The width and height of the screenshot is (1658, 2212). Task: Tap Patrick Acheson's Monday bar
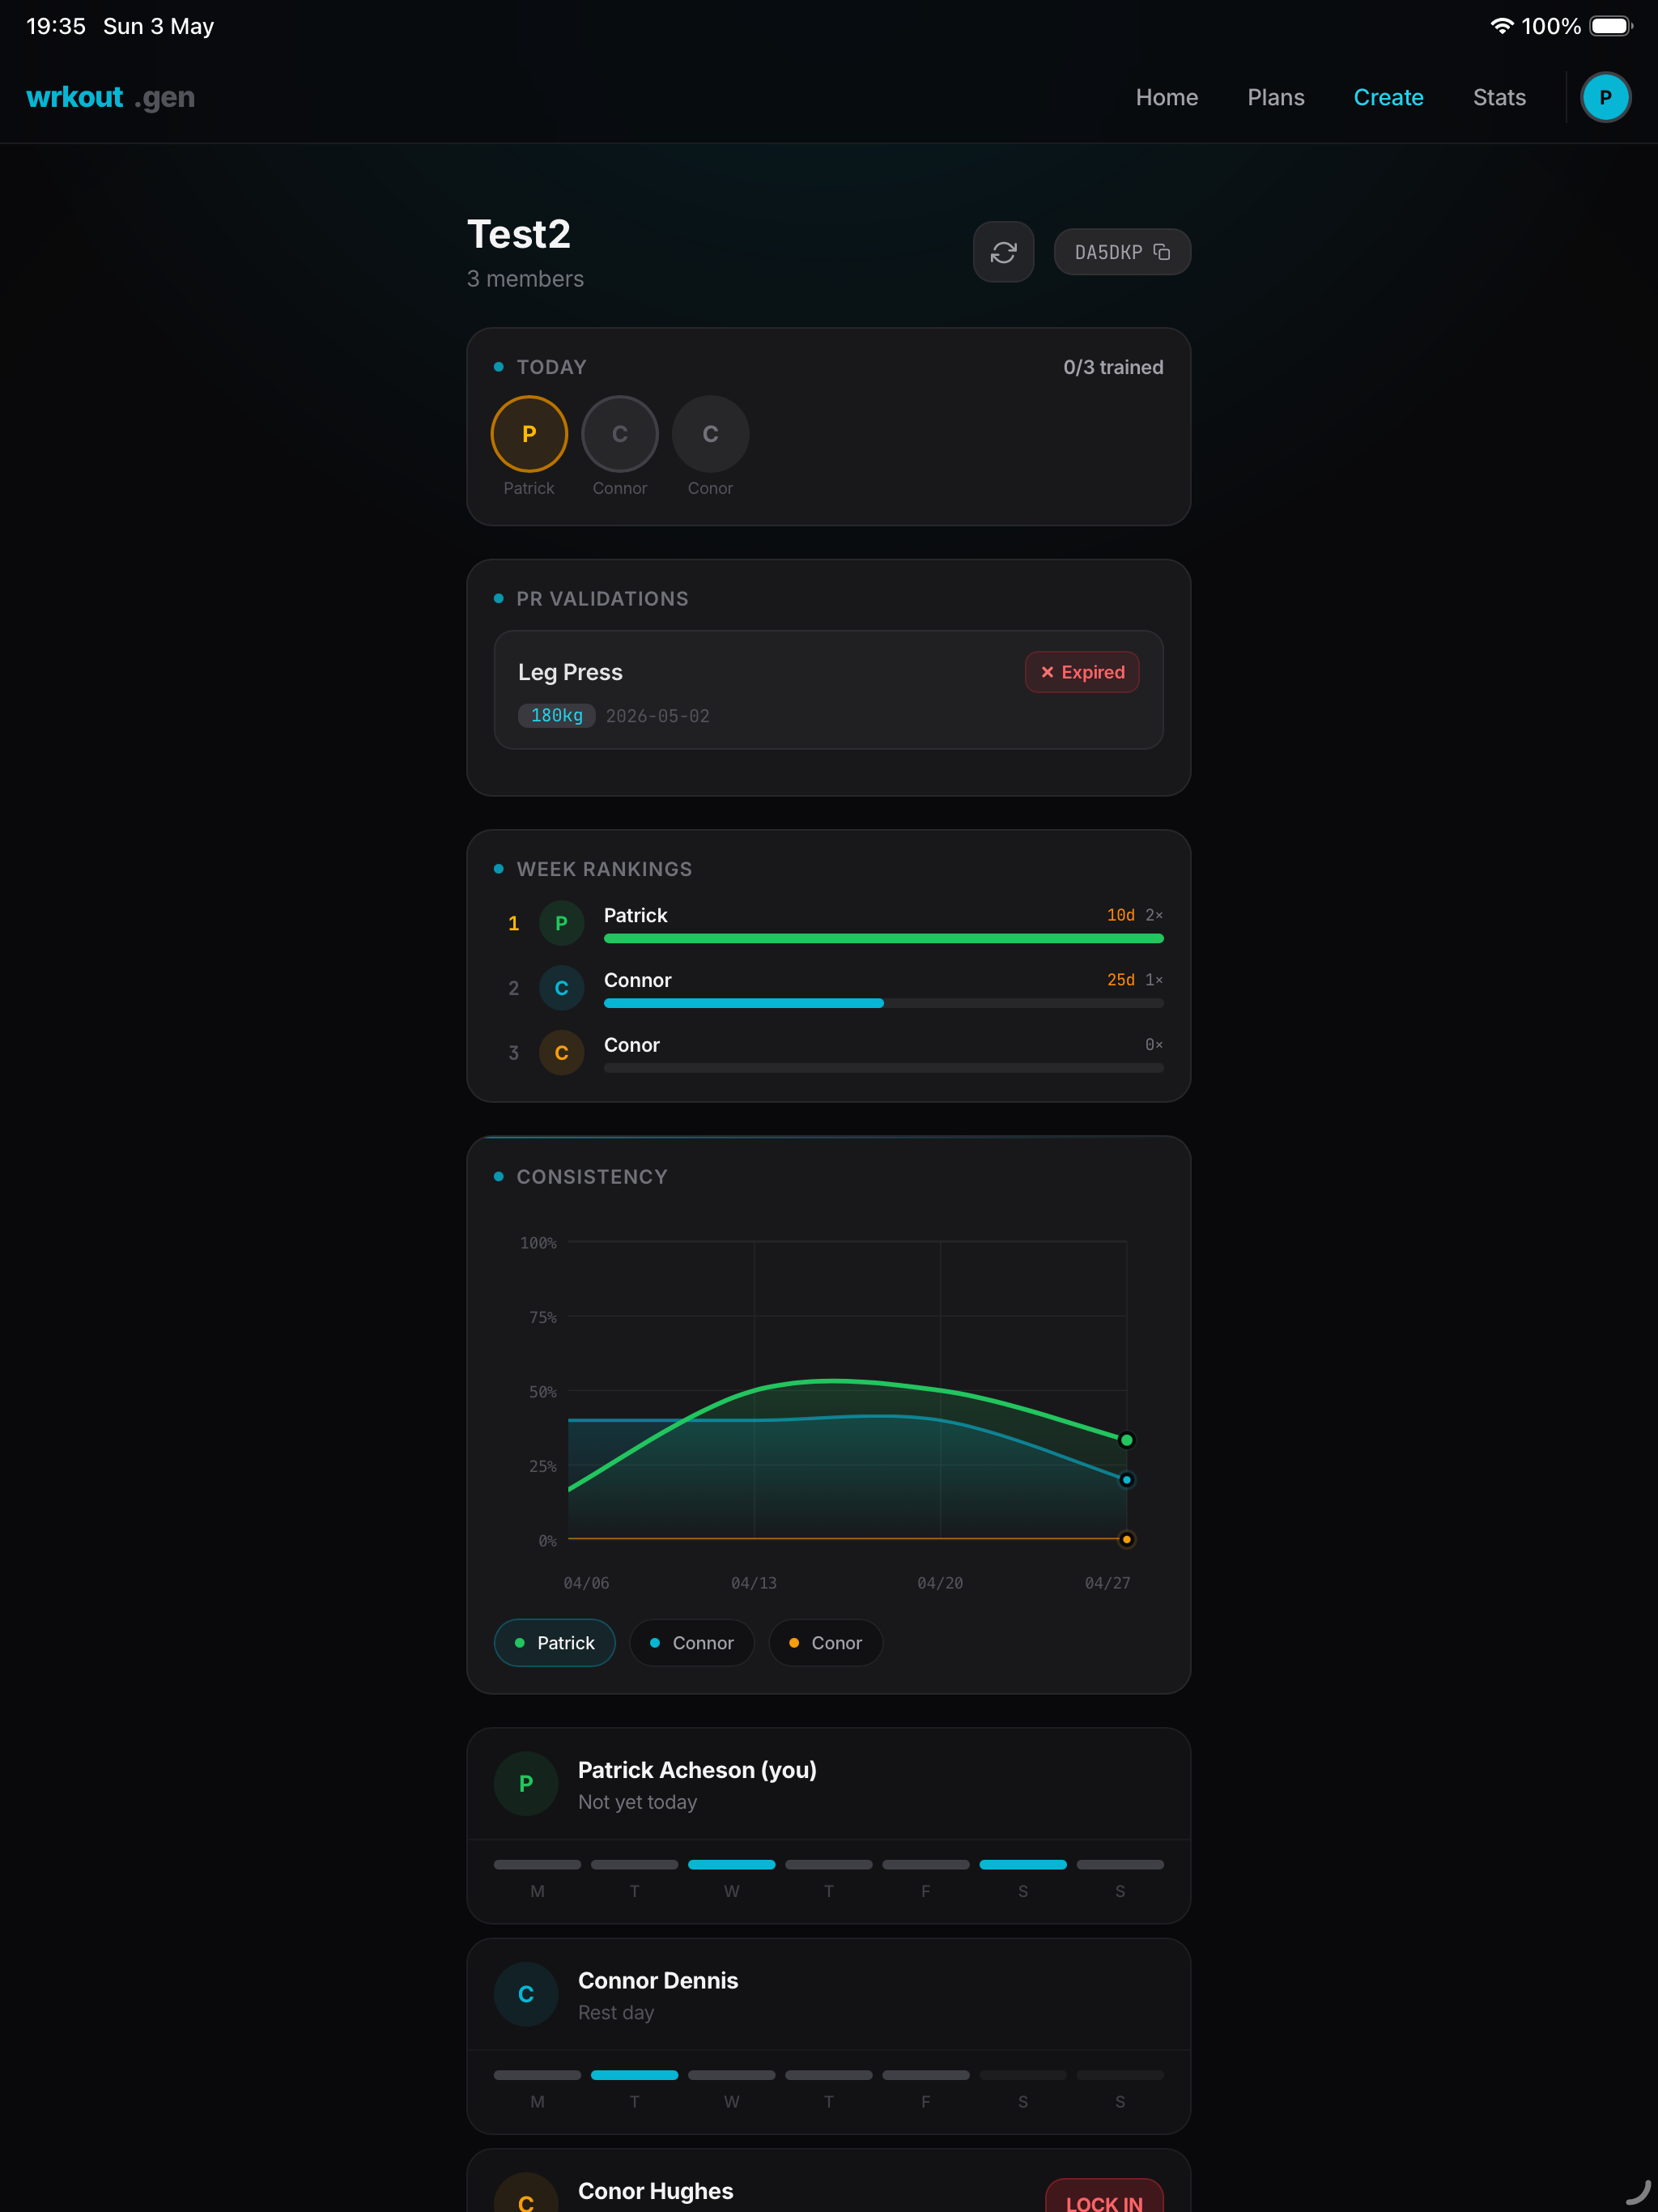click(538, 1865)
